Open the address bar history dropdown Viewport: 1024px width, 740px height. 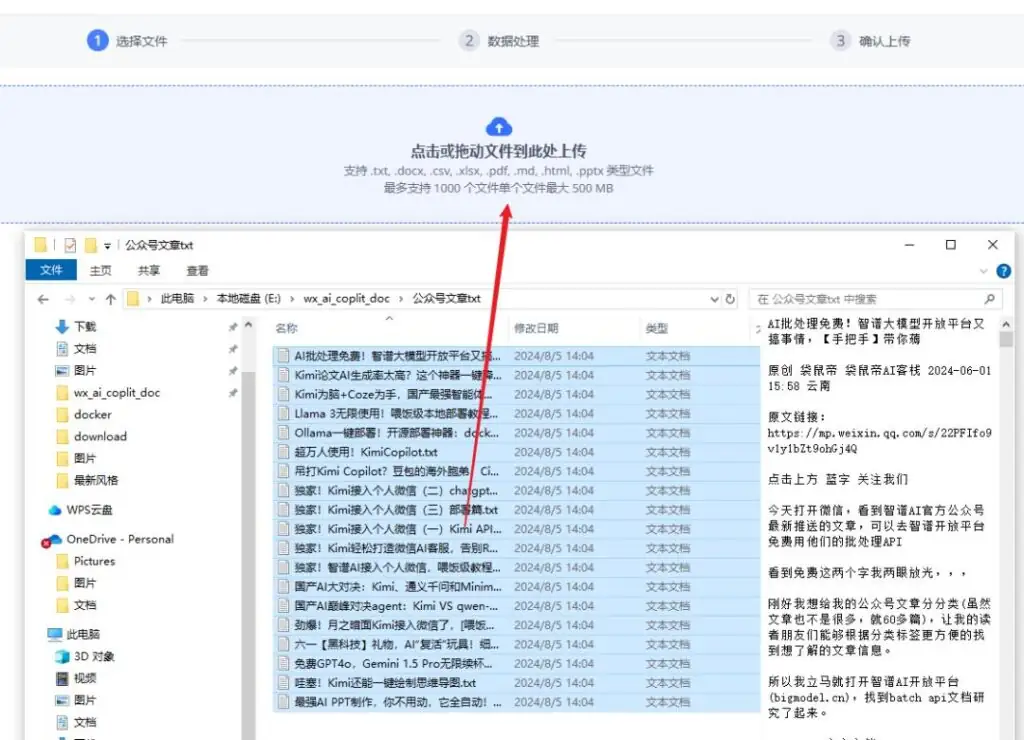pos(714,299)
